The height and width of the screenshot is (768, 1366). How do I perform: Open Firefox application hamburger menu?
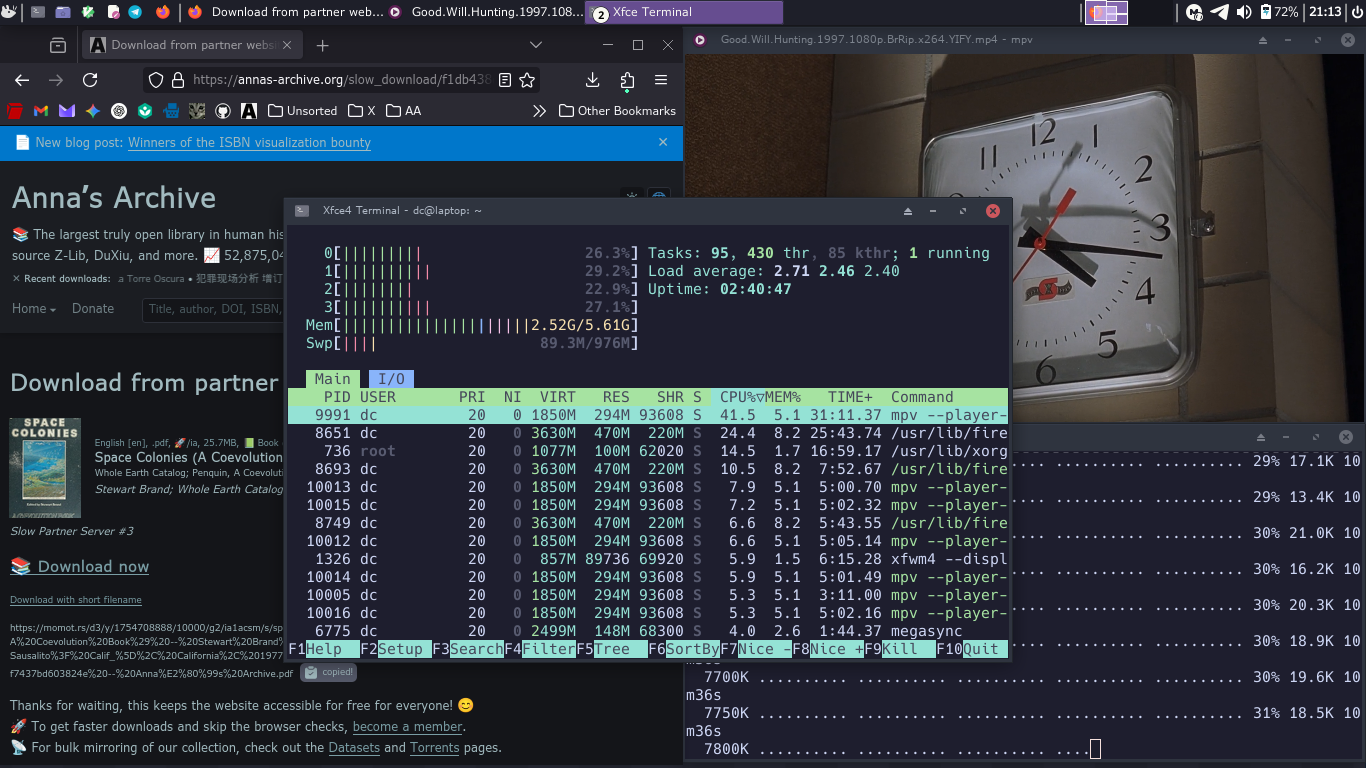(x=661, y=80)
